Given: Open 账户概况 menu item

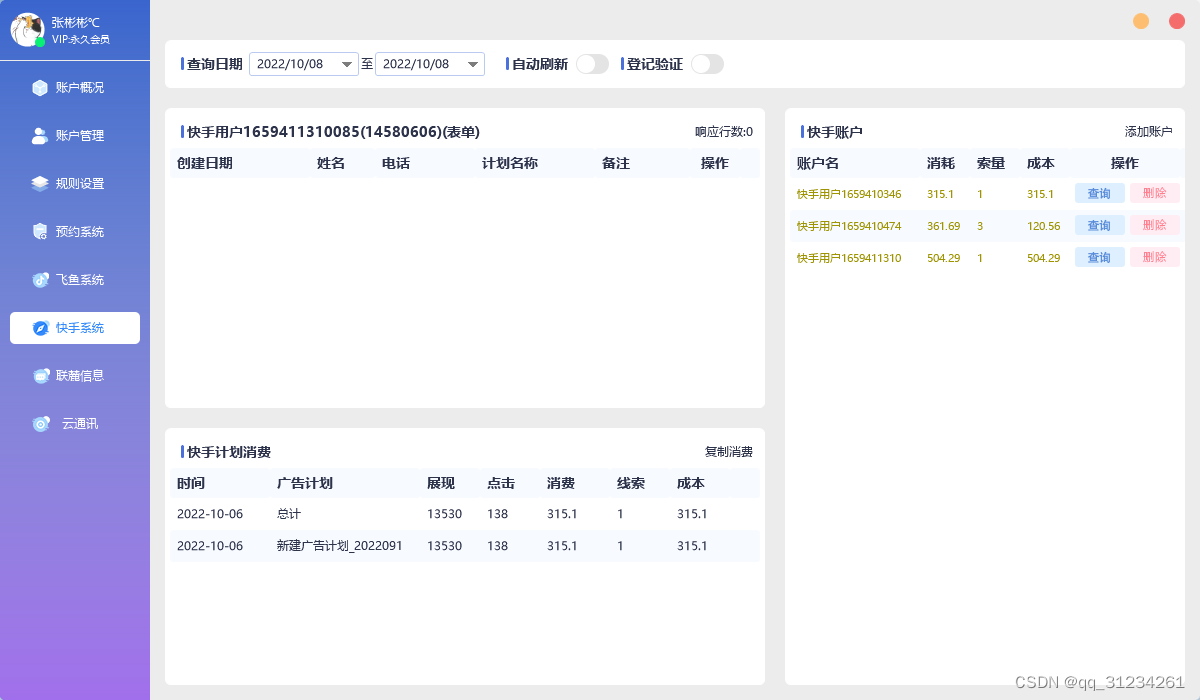Looking at the screenshot, I should [x=75, y=88].
